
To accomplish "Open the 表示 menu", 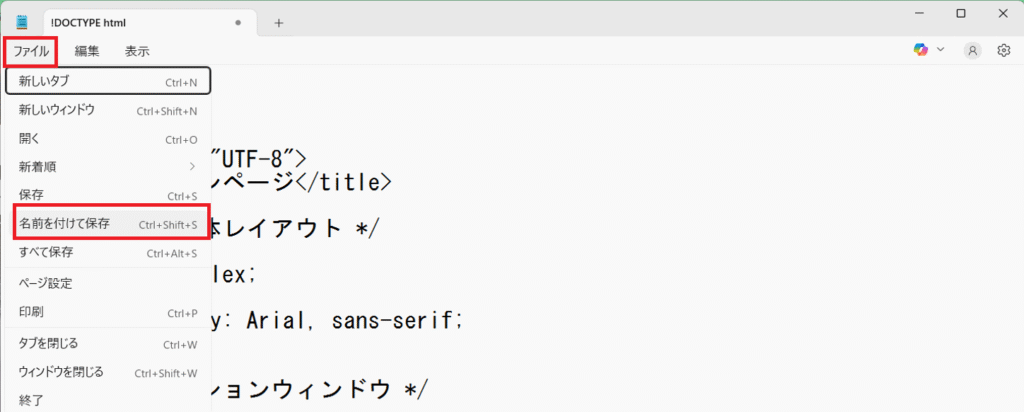I will tap(137, 52).
